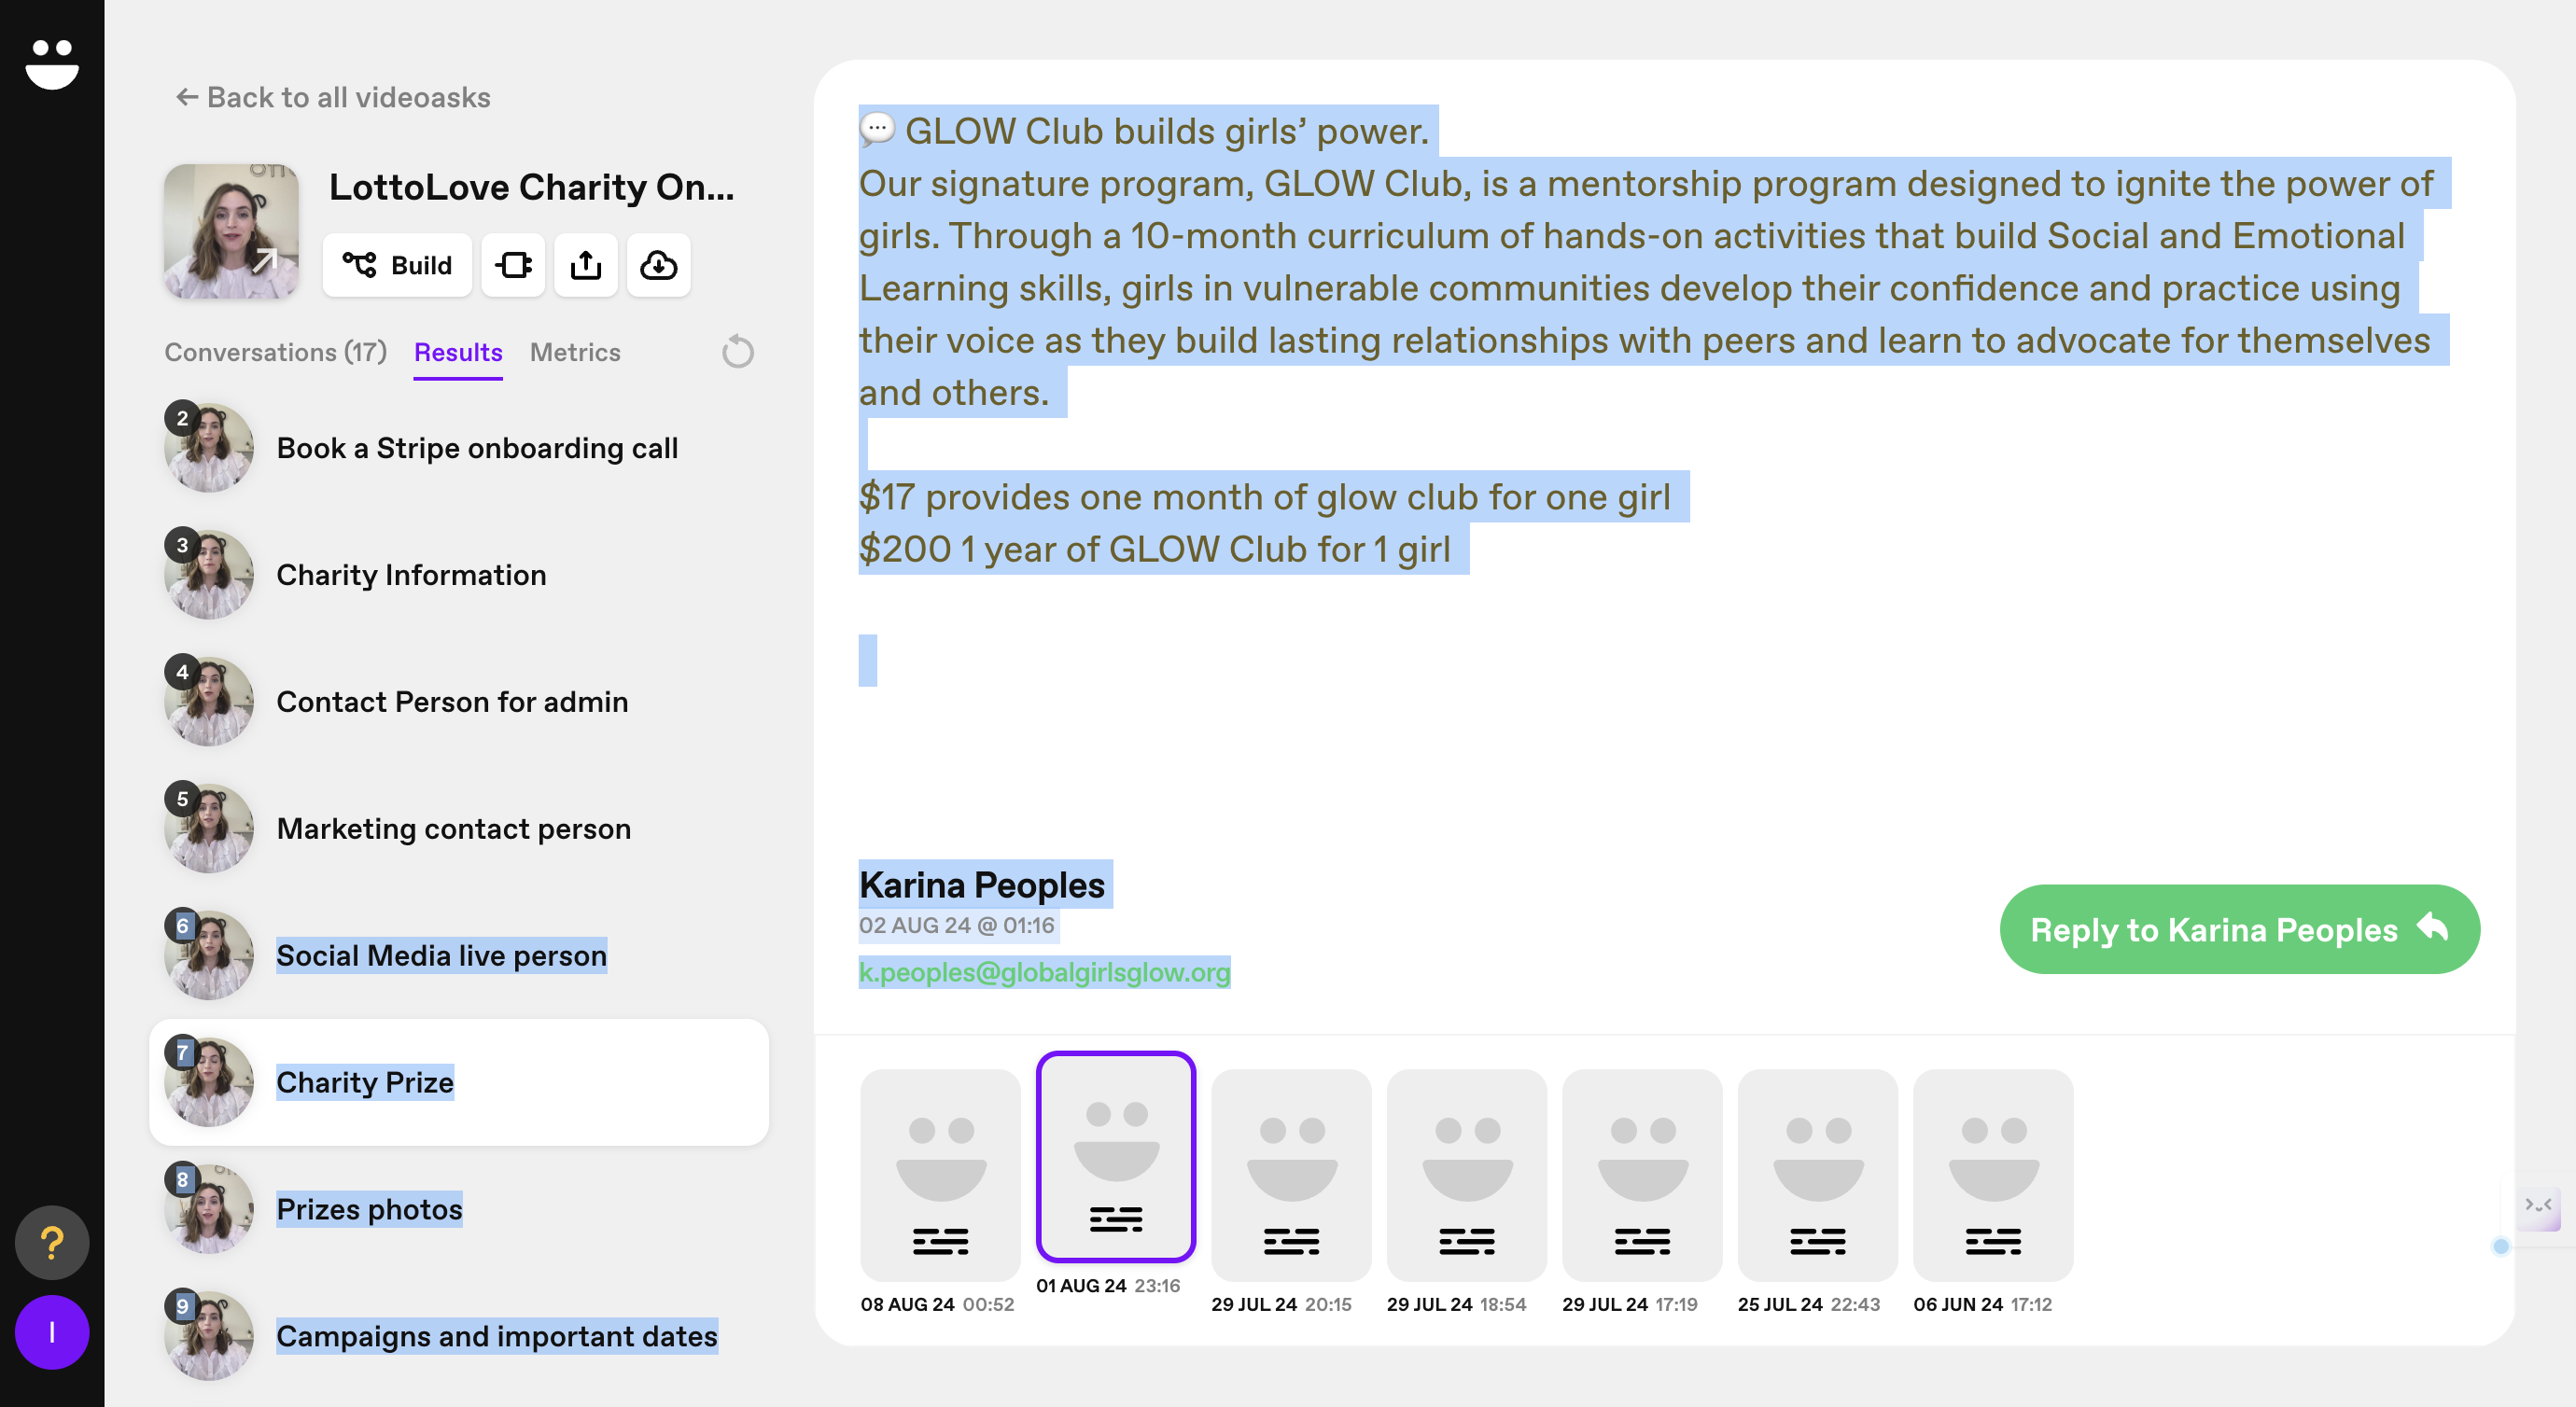Reply to Karina Peoples
Screen dimensions: 2576x1407
tap(2238, 929)
